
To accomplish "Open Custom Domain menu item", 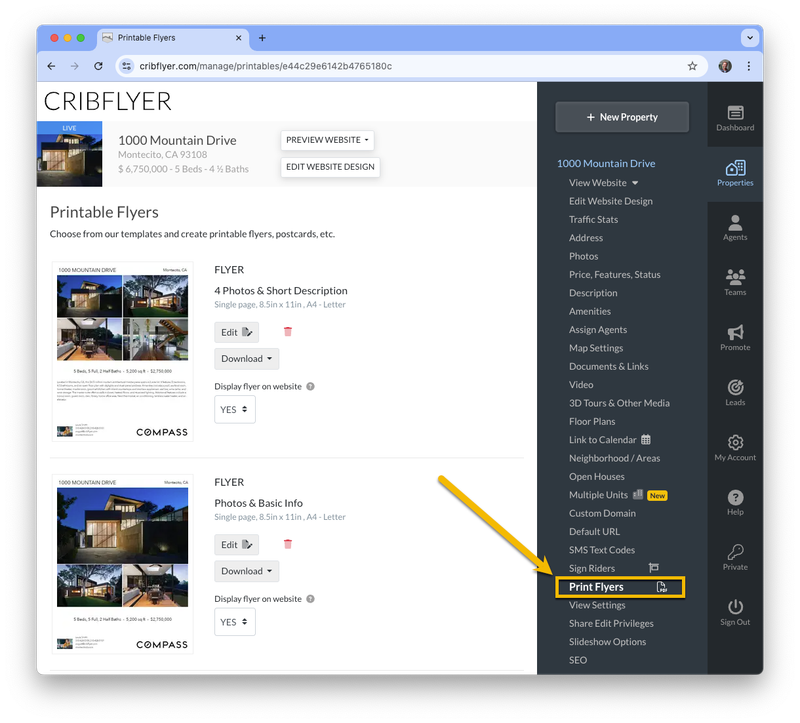I will 603,513.
